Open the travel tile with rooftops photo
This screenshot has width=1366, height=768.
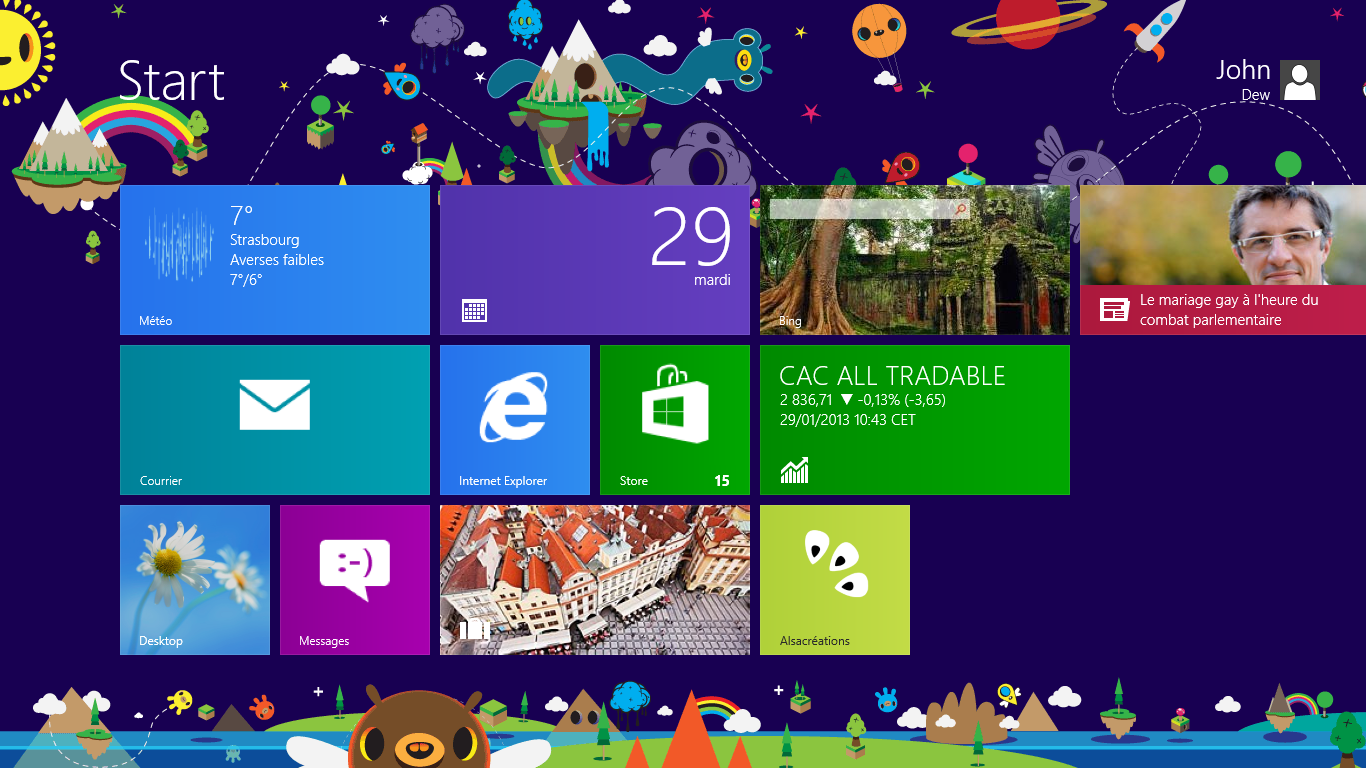(x=595, y=580)
